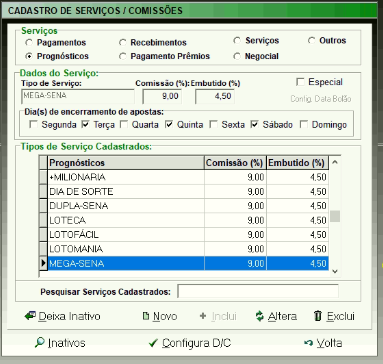
Task: Click the Deixa Inativo arrow icon
Action: (30, 316)
